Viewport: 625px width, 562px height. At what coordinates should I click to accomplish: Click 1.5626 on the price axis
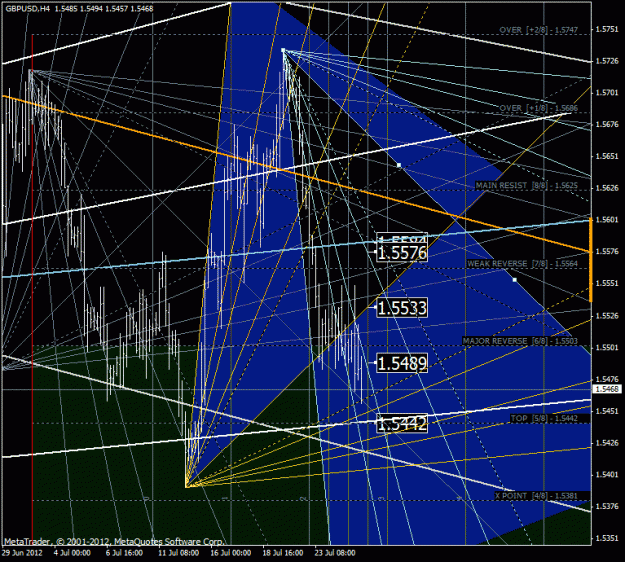coord(607,188)
